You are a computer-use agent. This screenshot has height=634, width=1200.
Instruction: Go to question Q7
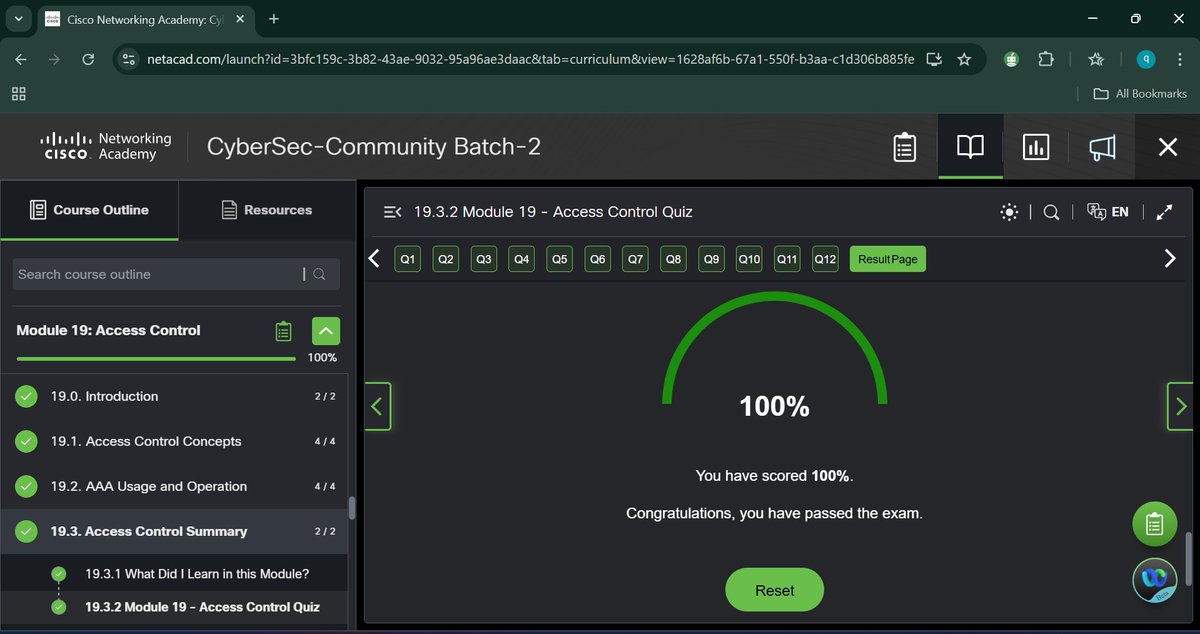point(636,259)
